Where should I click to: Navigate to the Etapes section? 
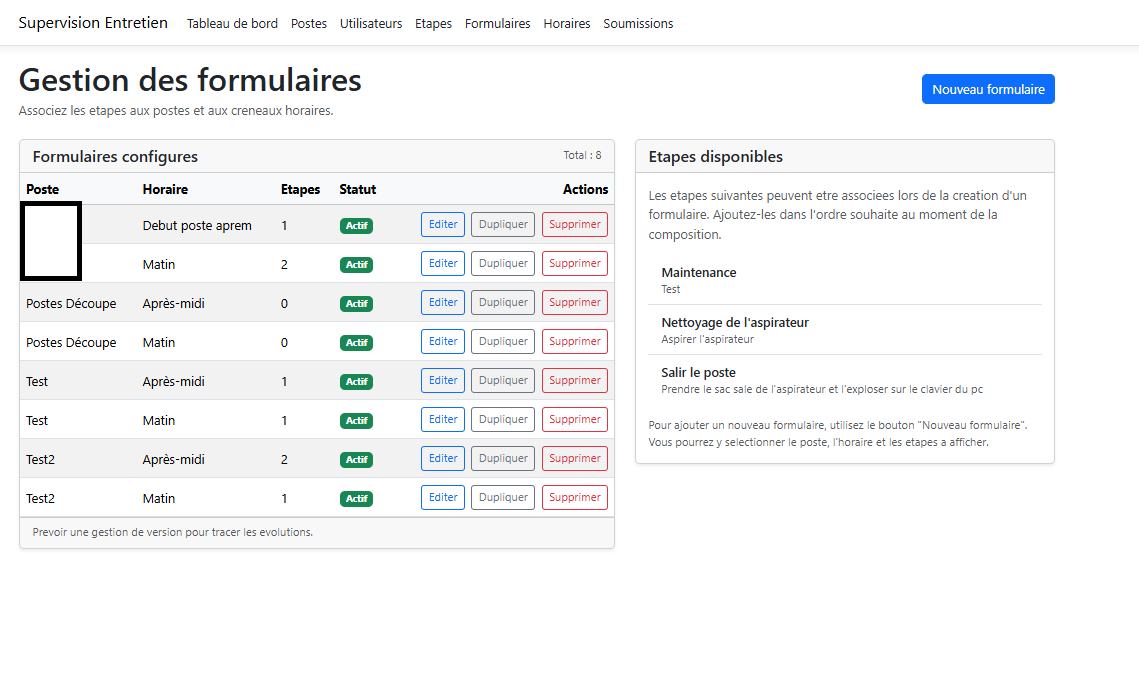433,23
